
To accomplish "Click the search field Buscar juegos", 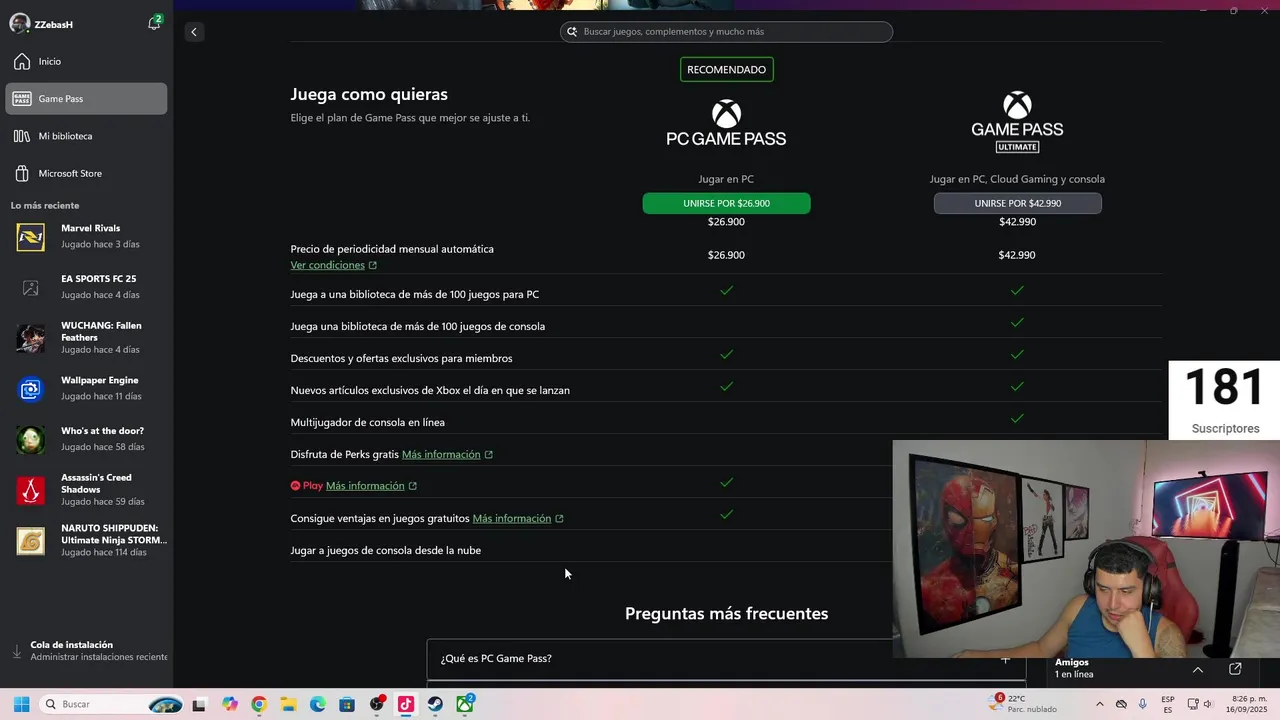I will pos(726,32).
